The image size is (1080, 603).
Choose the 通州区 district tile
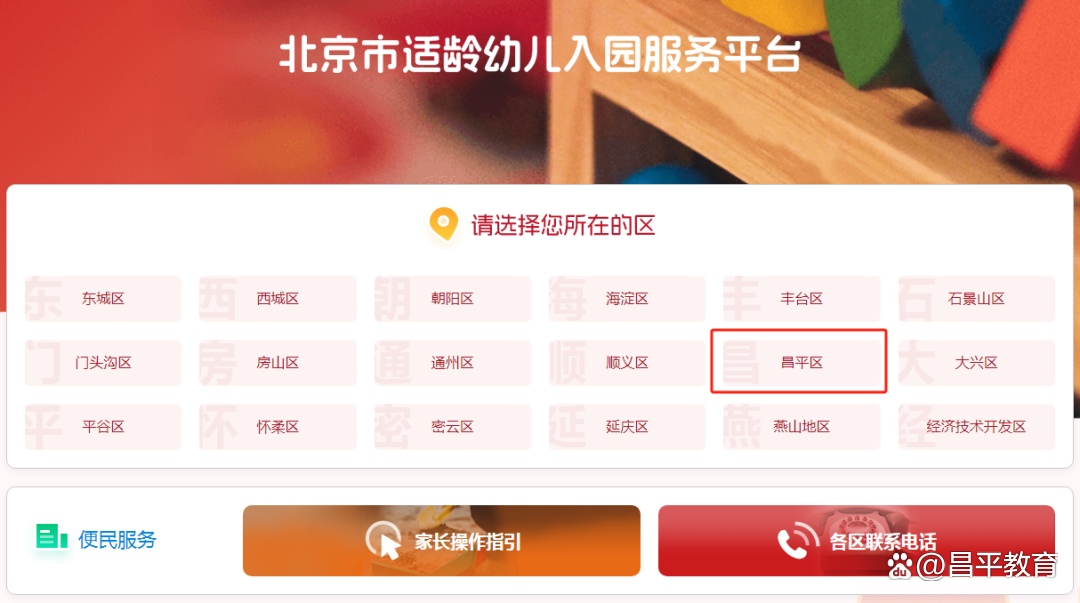point(453,362)
